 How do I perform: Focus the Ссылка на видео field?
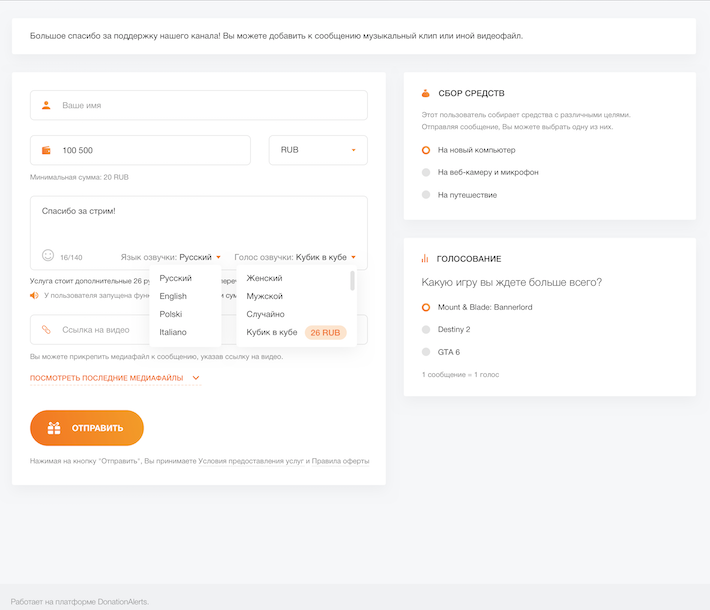199,330
